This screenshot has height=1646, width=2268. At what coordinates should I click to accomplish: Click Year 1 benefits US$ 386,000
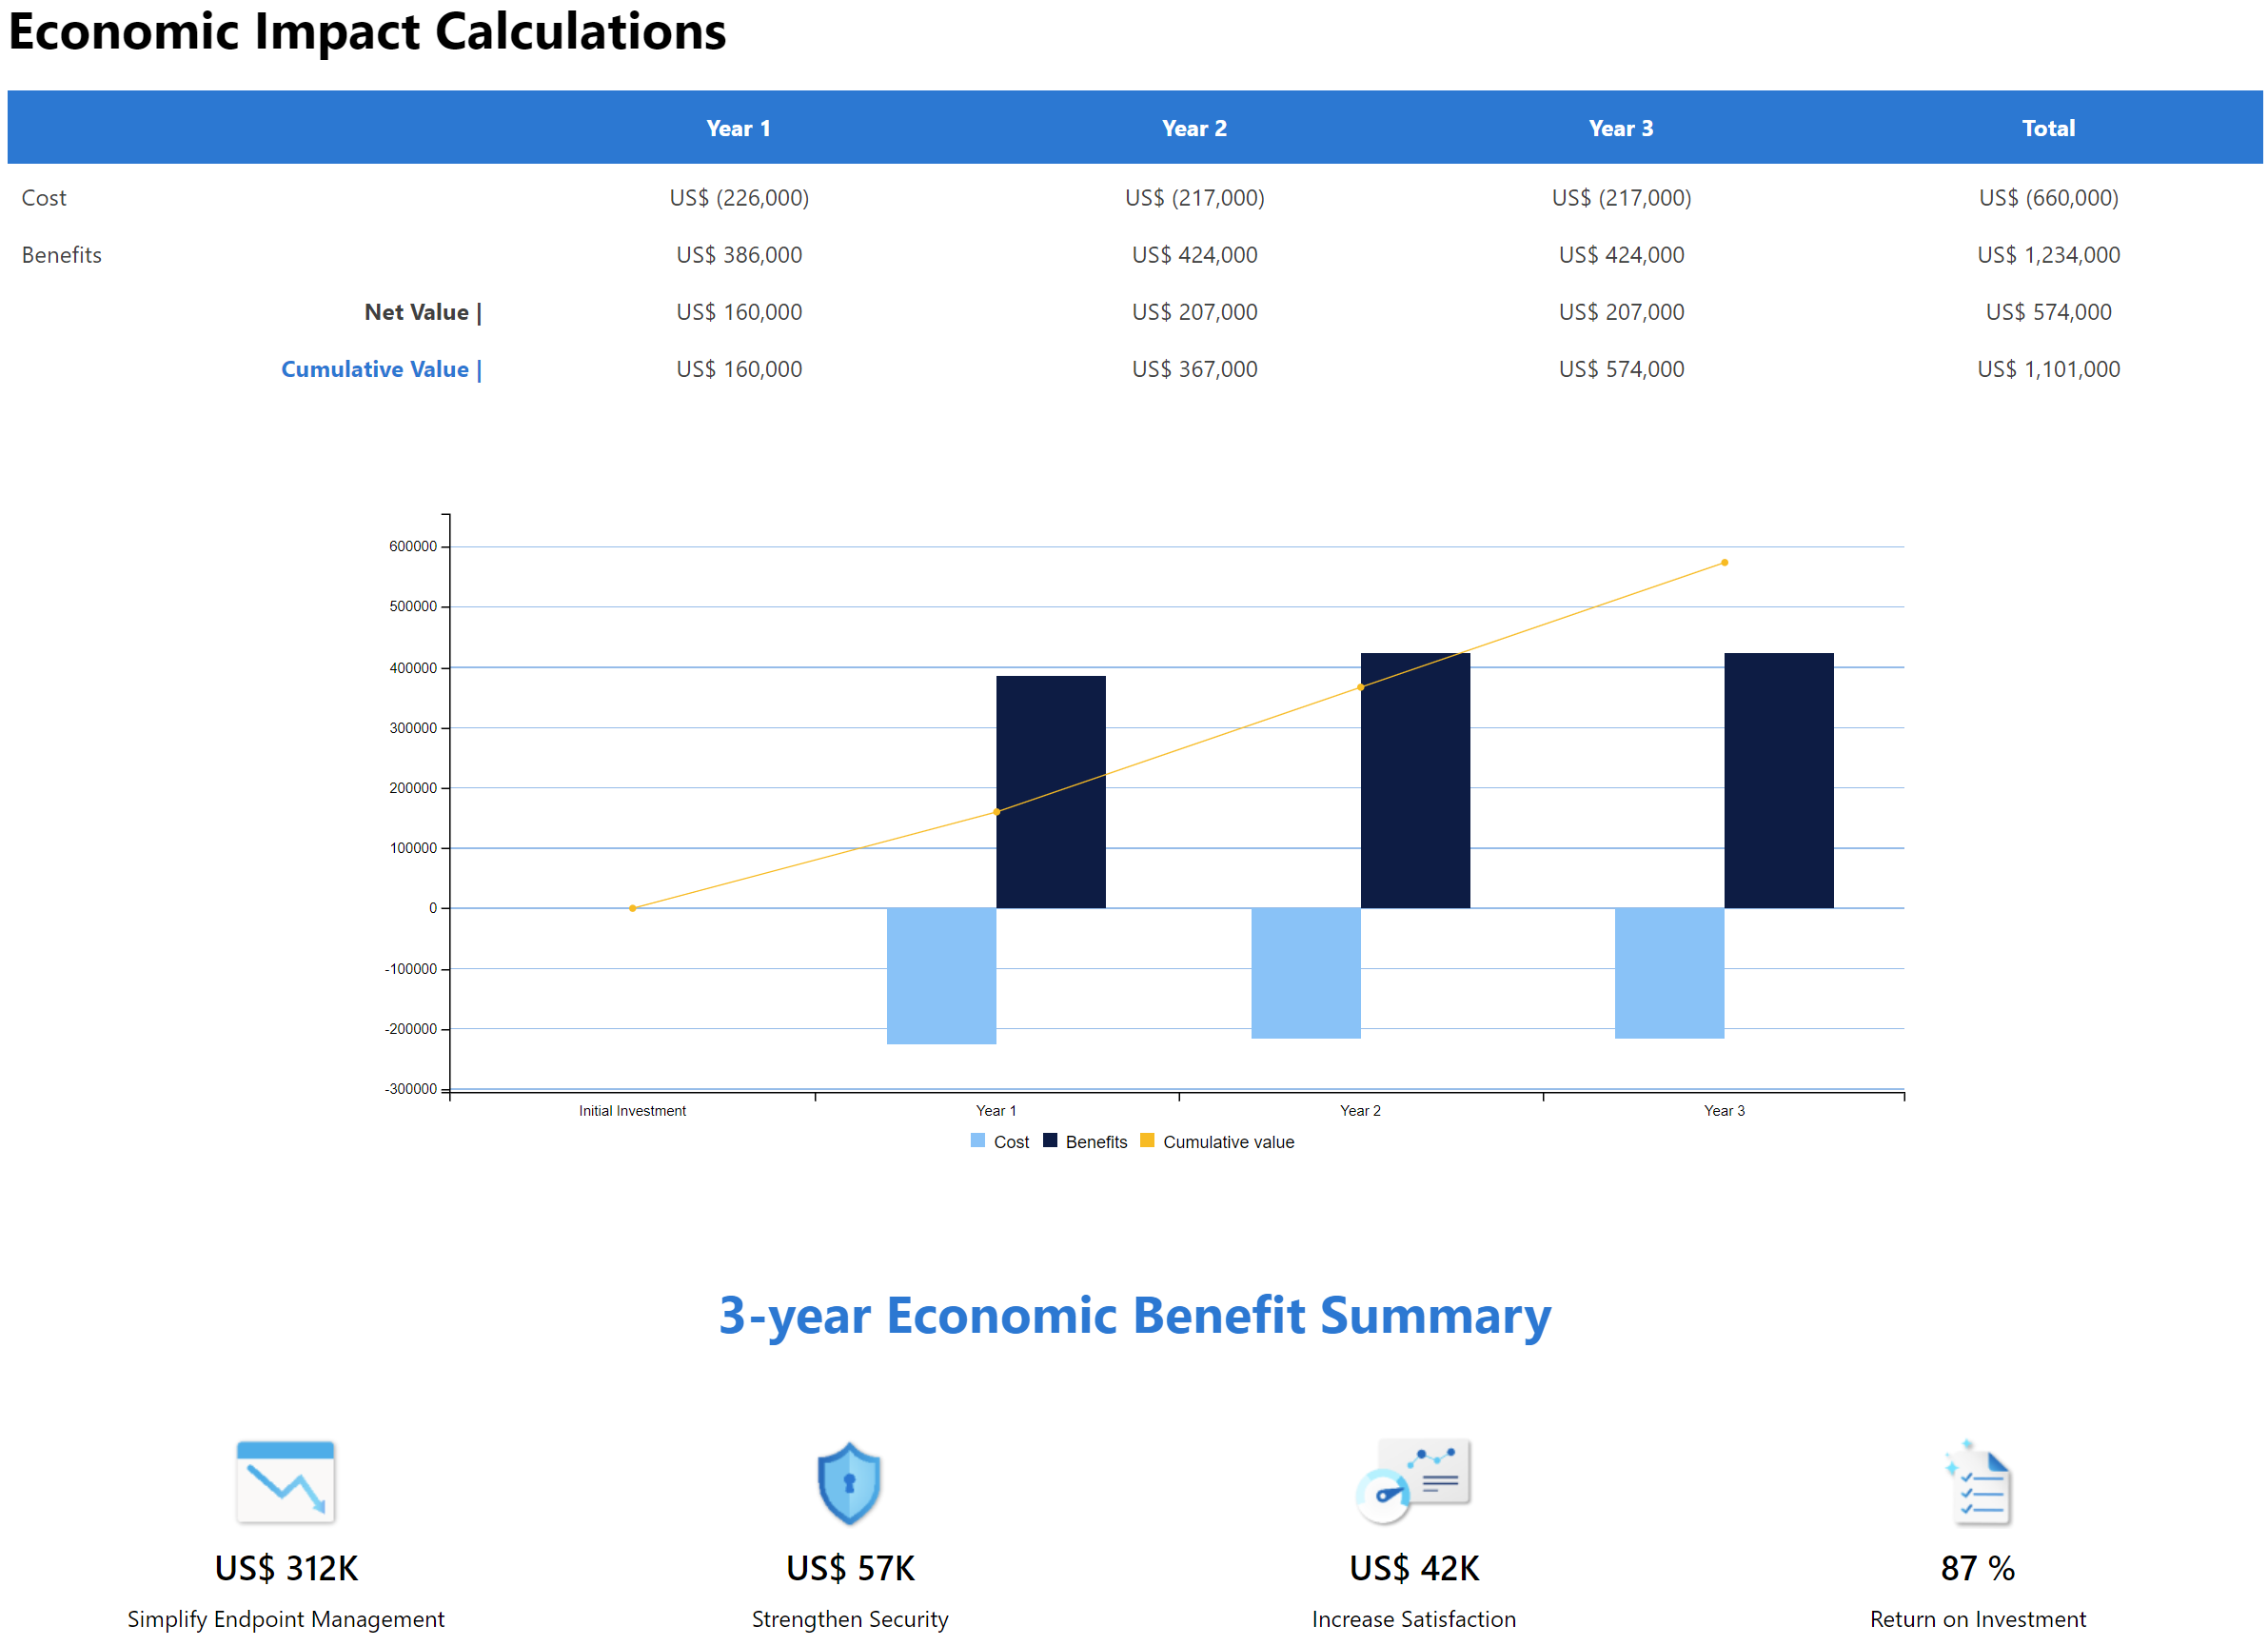739,255
